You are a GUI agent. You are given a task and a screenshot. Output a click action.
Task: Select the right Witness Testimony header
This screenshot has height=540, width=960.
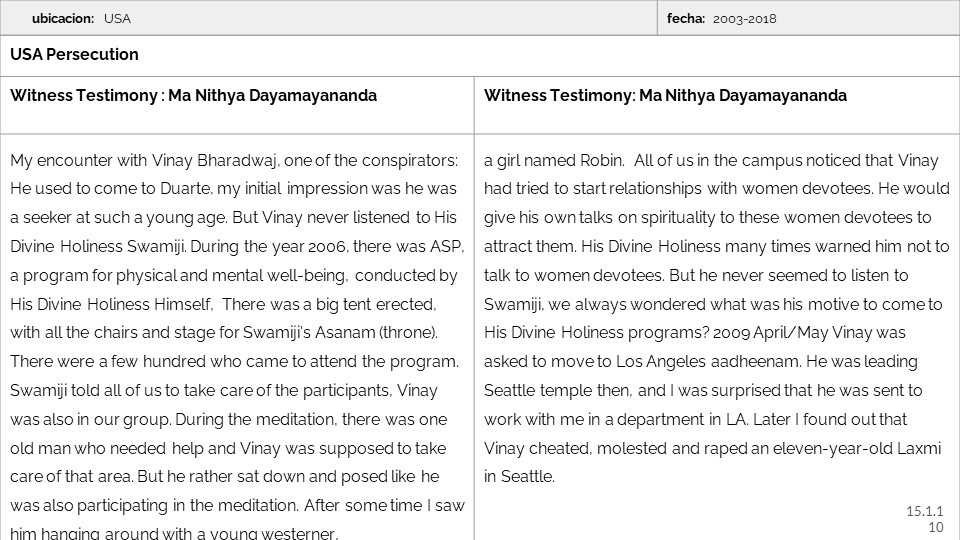coord(665,96)
